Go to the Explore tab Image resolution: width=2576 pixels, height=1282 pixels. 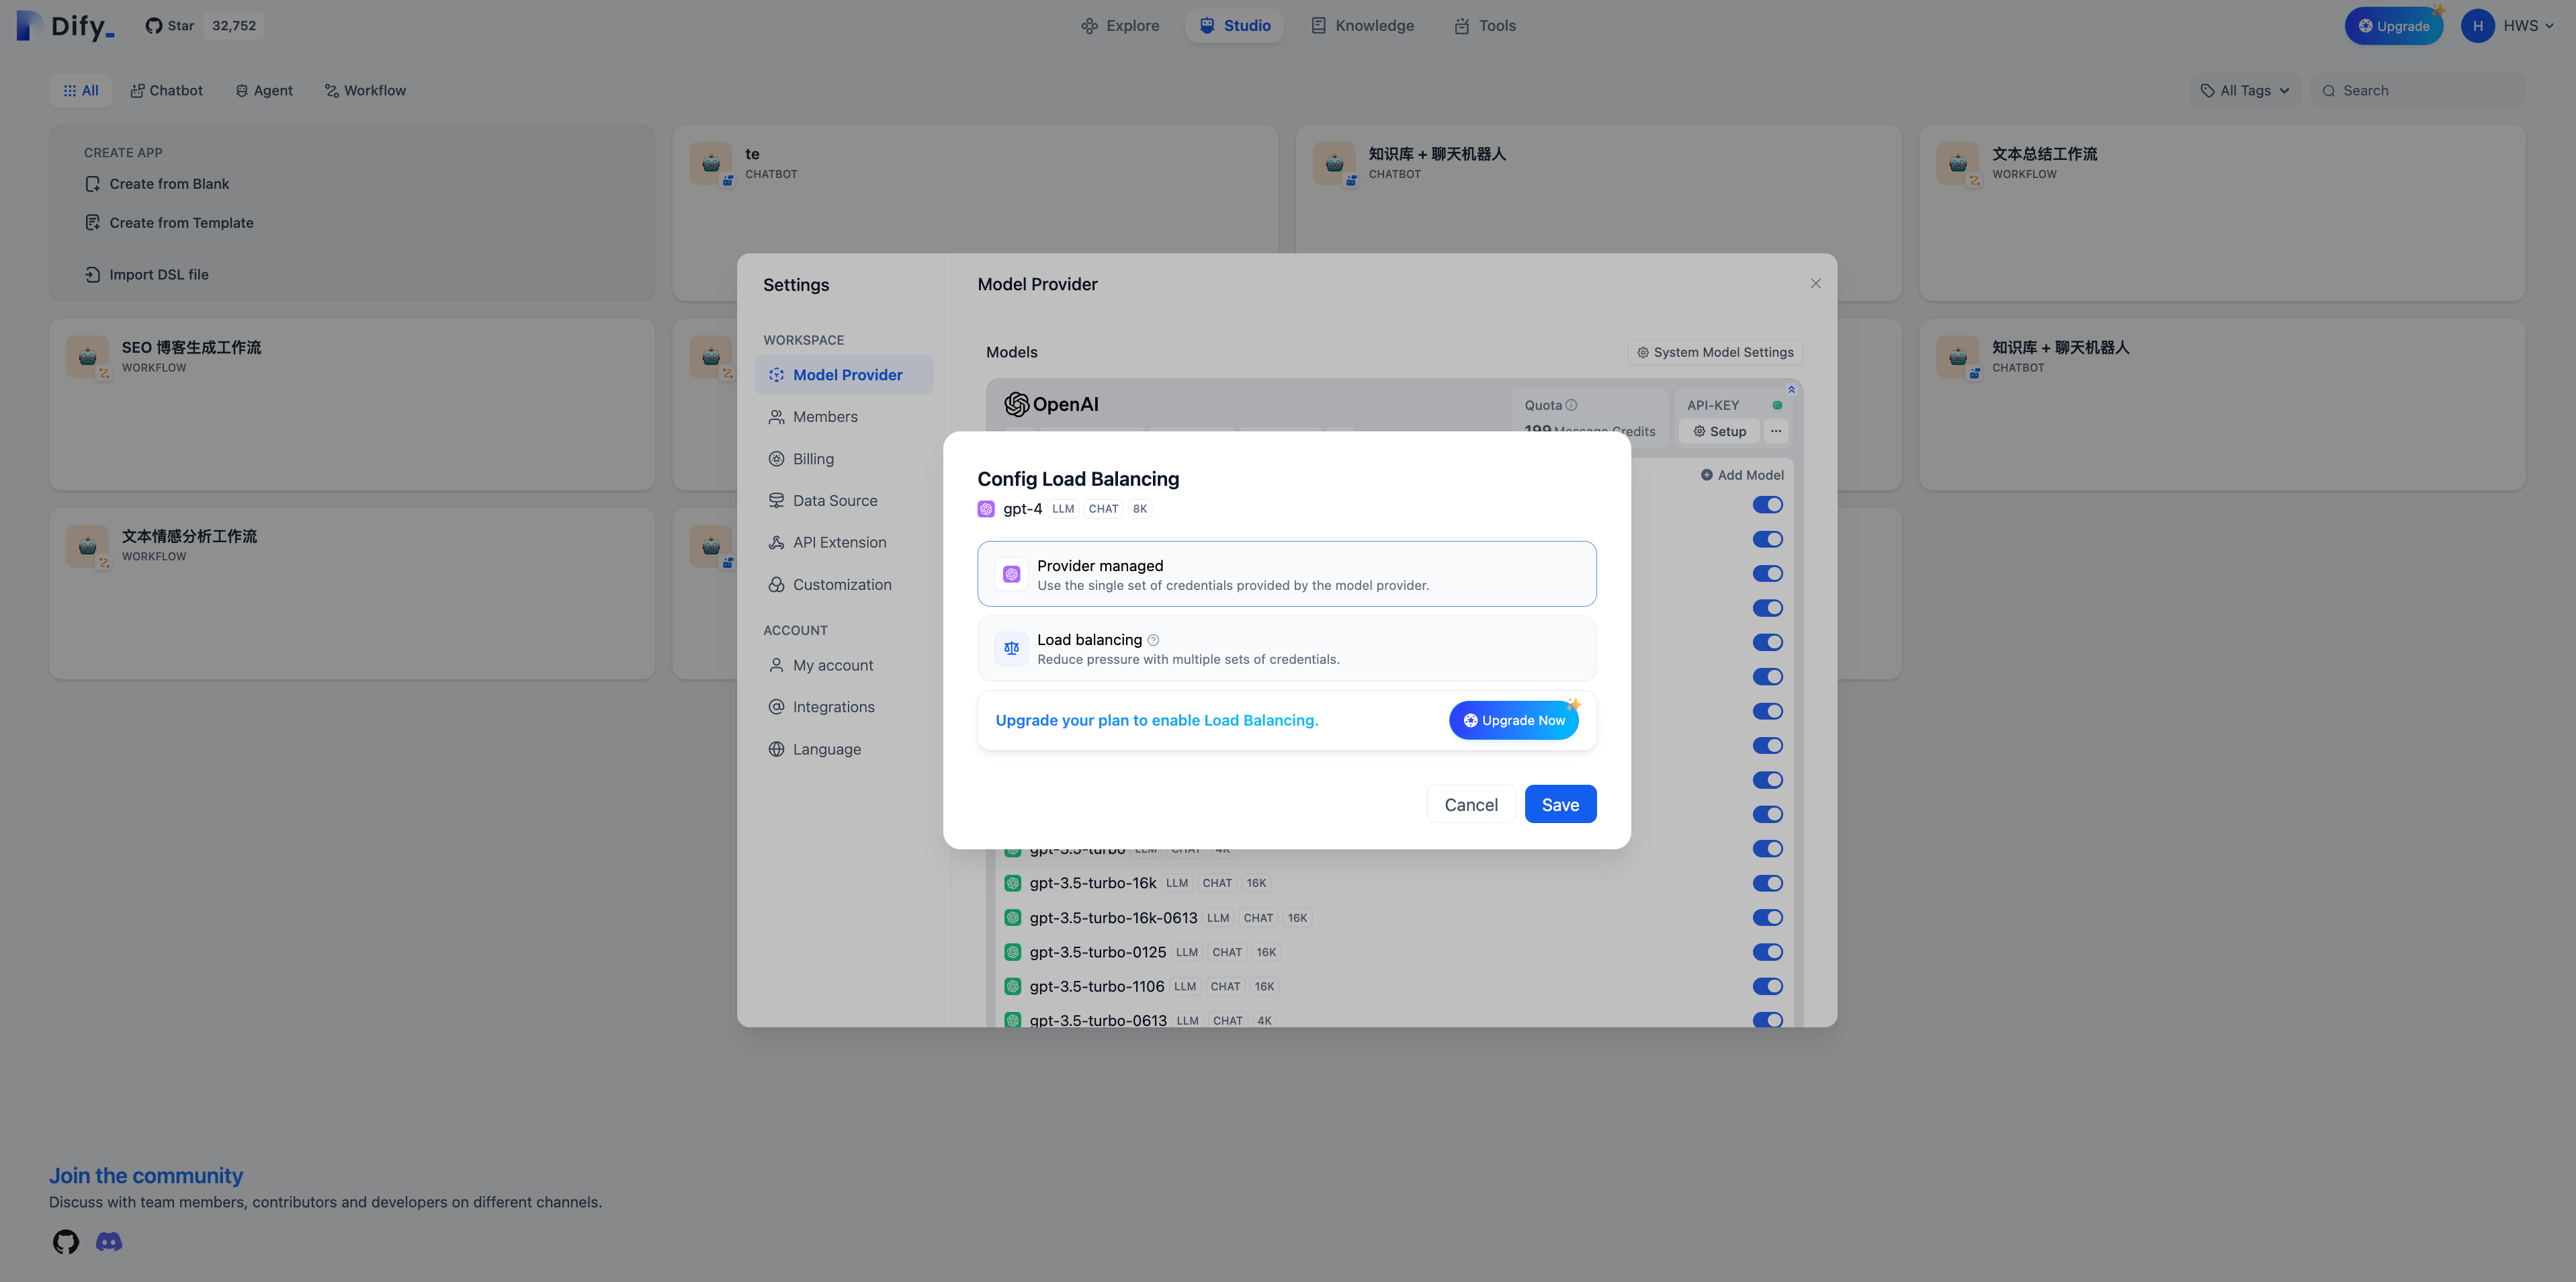click(x=1120, y=26)
